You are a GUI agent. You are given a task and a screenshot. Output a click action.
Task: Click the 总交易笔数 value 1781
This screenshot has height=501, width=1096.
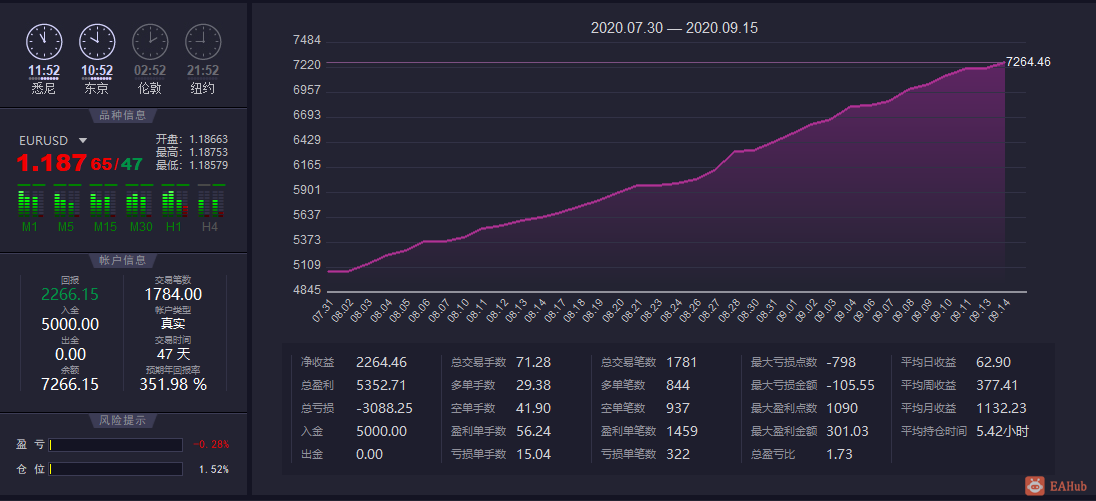pyautogui.click(x=682, y=362)
